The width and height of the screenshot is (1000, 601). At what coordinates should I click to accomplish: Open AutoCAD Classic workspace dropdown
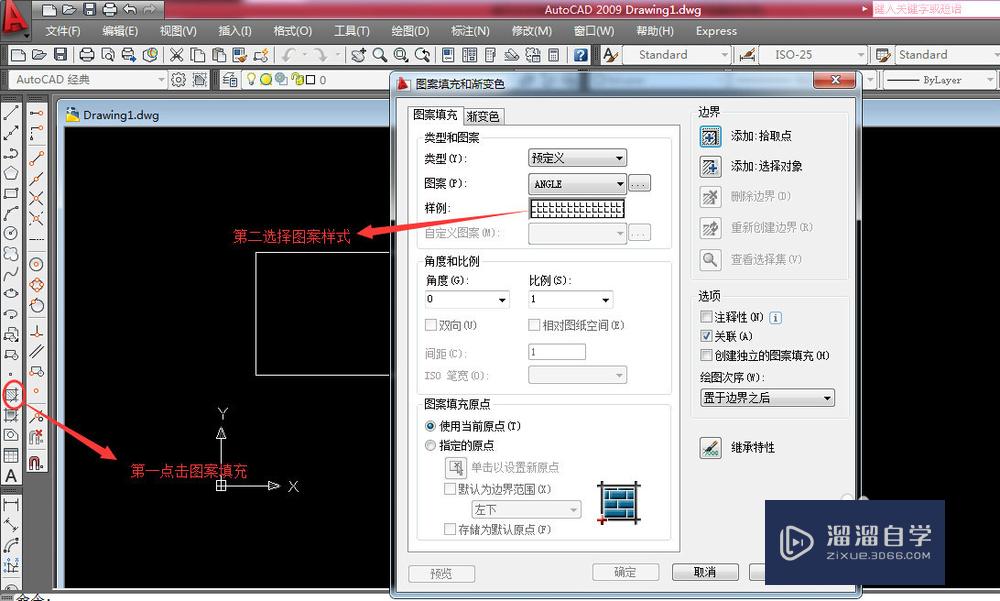[x=88, y=80]
